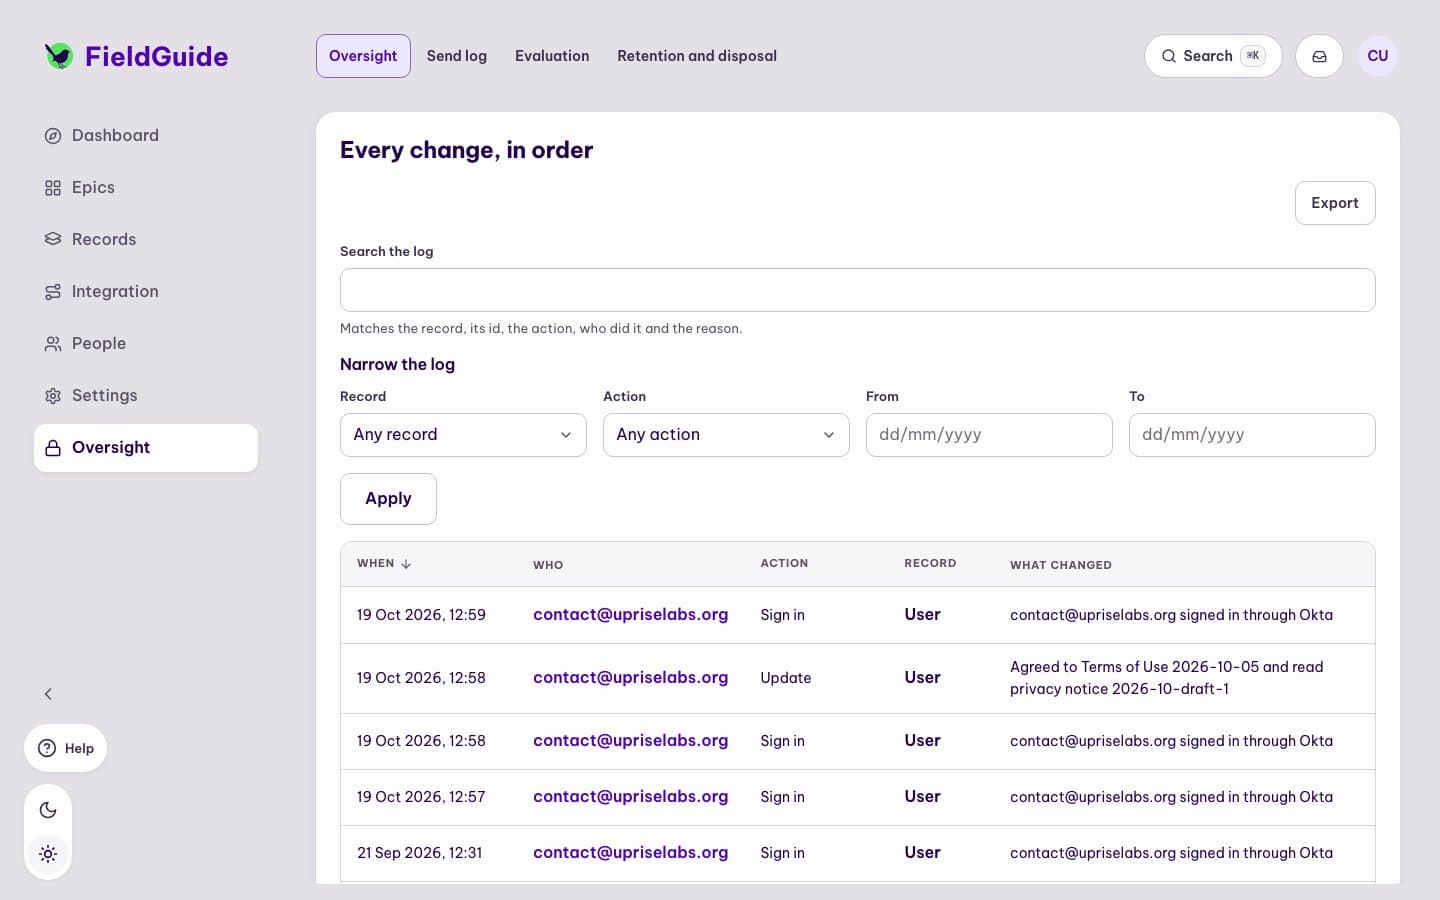Export the change log
Viewport: 1440px width, 900px height.
click(1335, 203)
